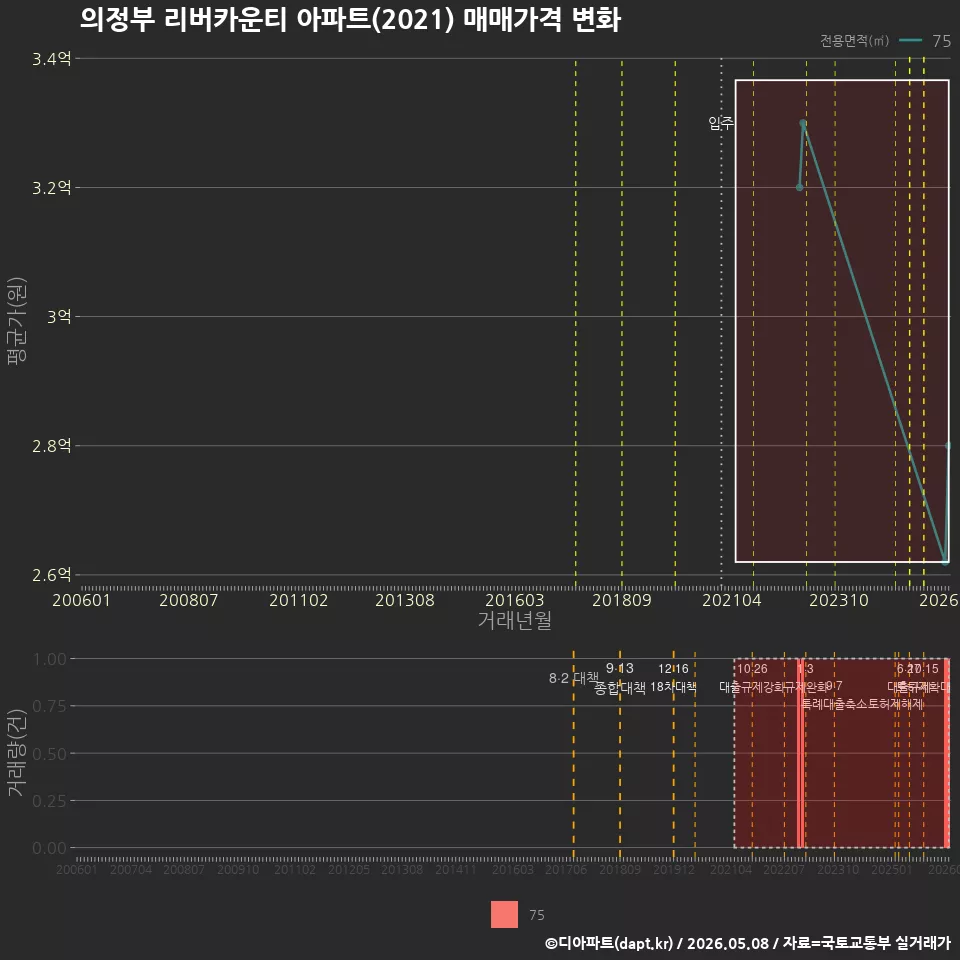Click 202501 on the volume chart x-axis
The image size is (960, 960).
pyautogui.click(x=892, y=869)
